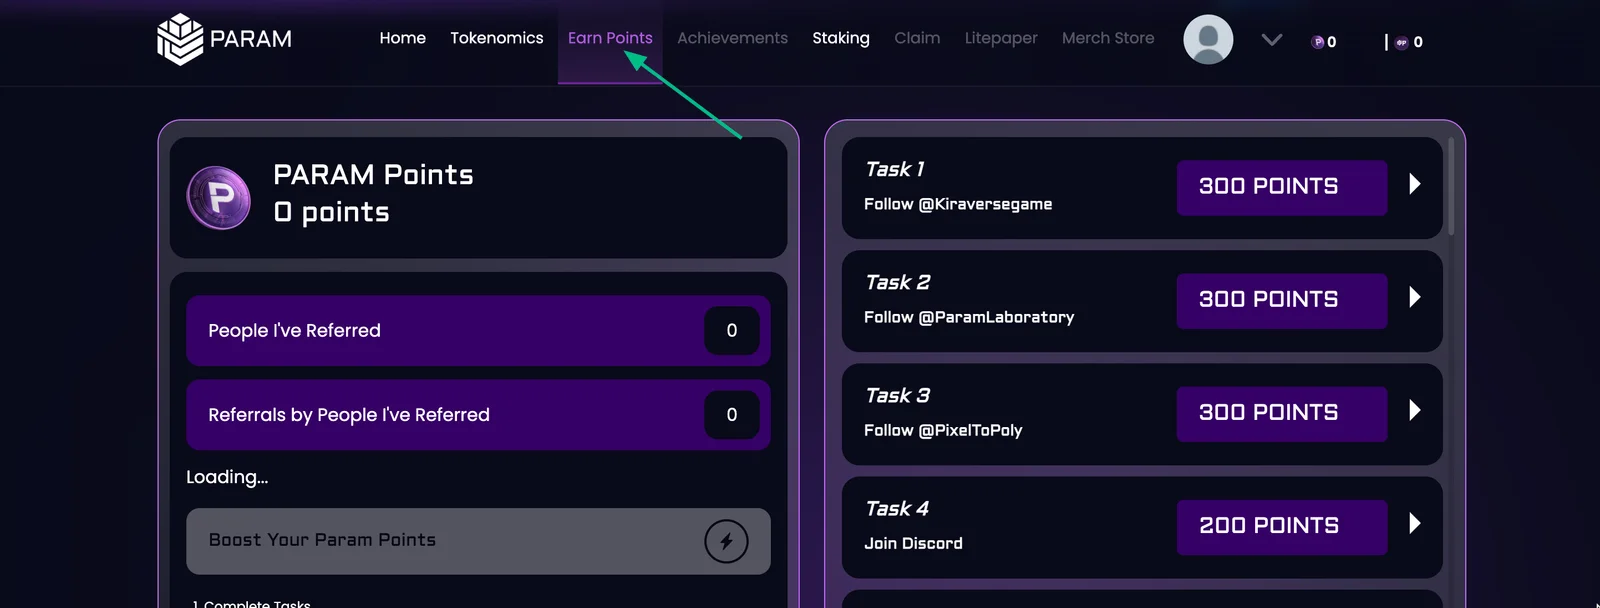Viewport: 1600px width, 608px height.
Task: Expand Task 3 arrow
Action: coord(1415,410)
